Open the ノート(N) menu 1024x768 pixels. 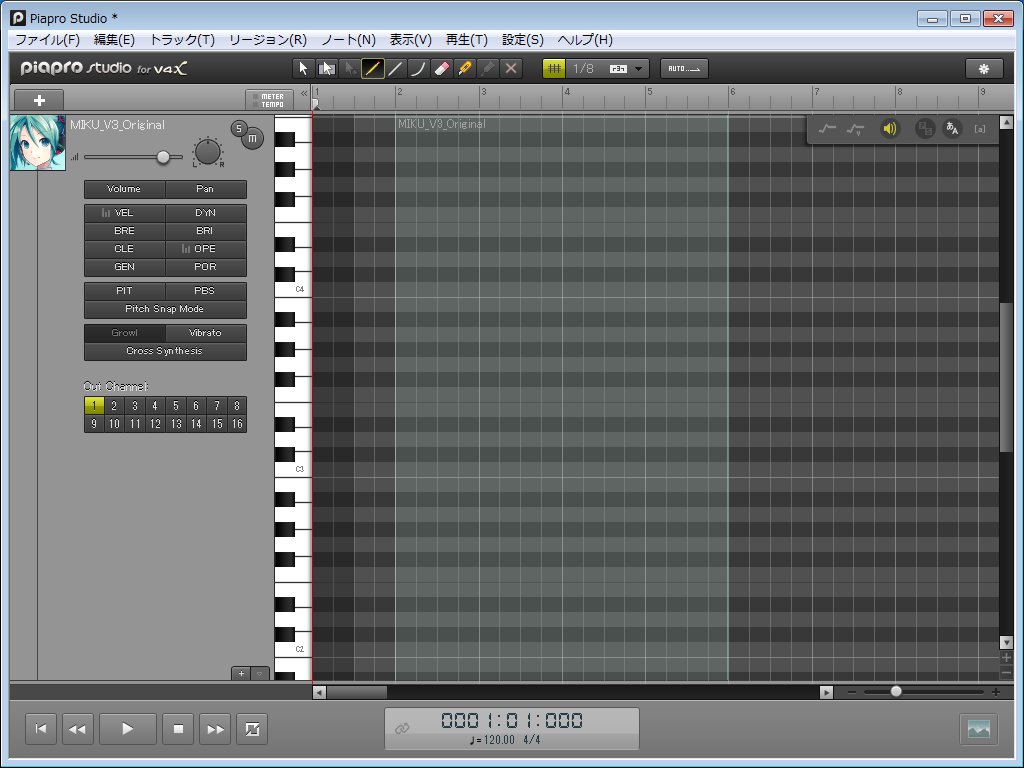pos(349,40)
